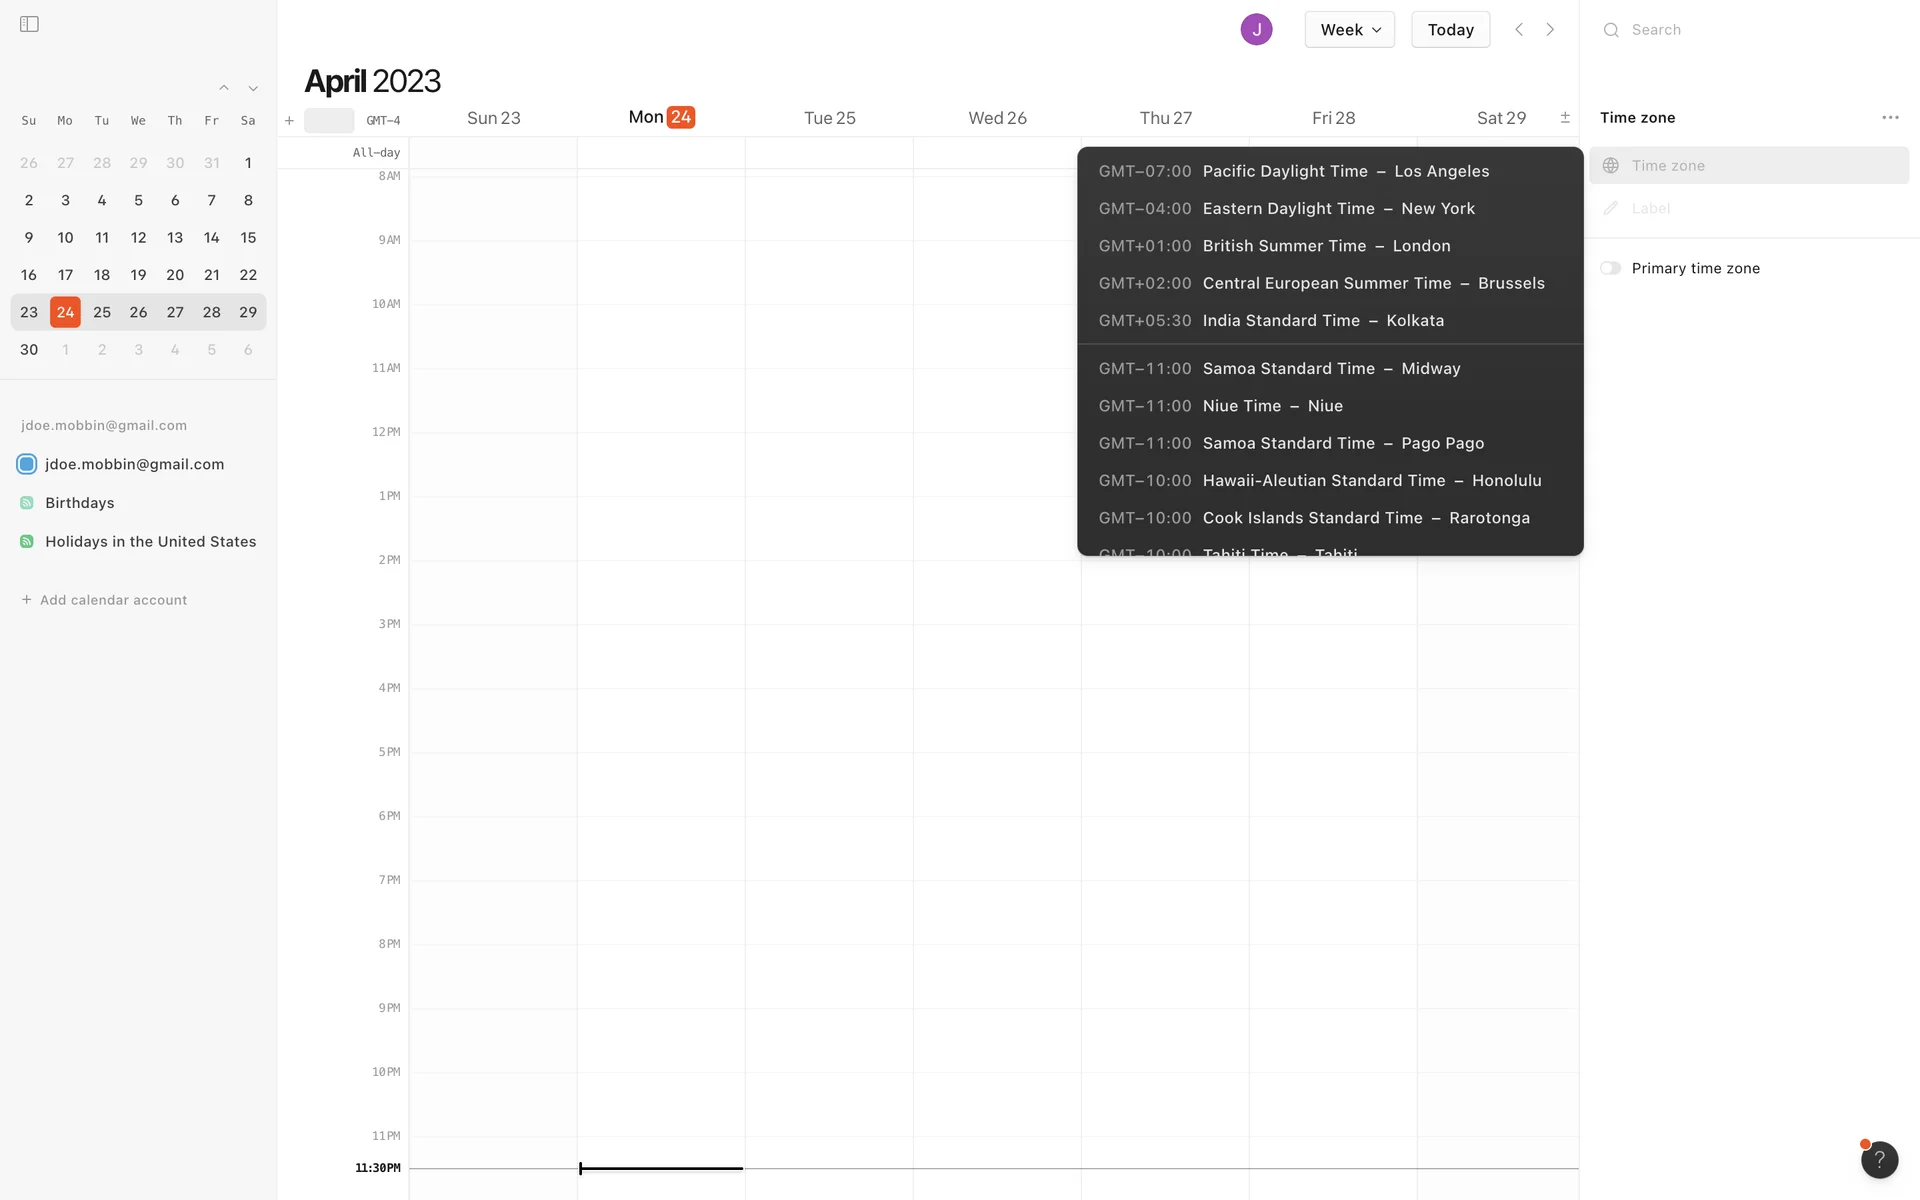Screen dimensions: 1920x1200
Task: Open the Time zone more options ellipsis
Action: point(1890,117)
